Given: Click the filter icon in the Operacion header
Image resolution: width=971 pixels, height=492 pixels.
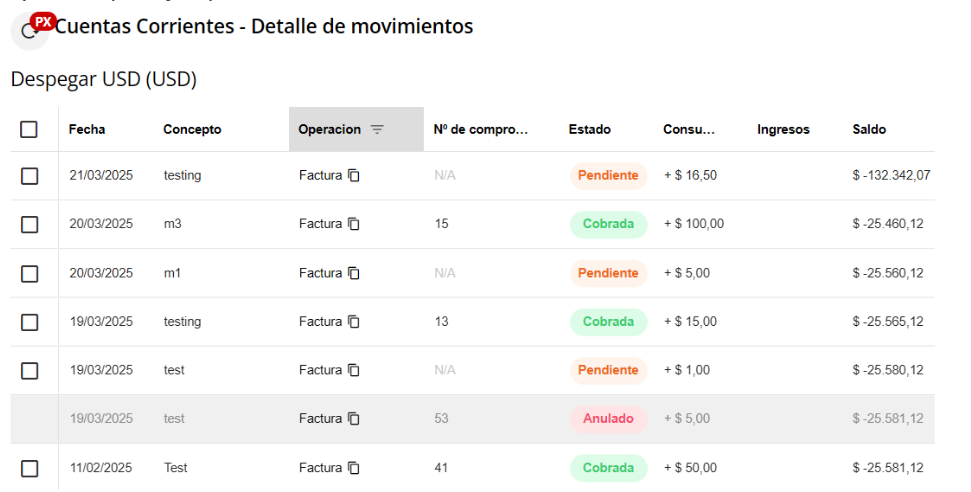Looking at the screenshot, I should [x=377, y=129].
